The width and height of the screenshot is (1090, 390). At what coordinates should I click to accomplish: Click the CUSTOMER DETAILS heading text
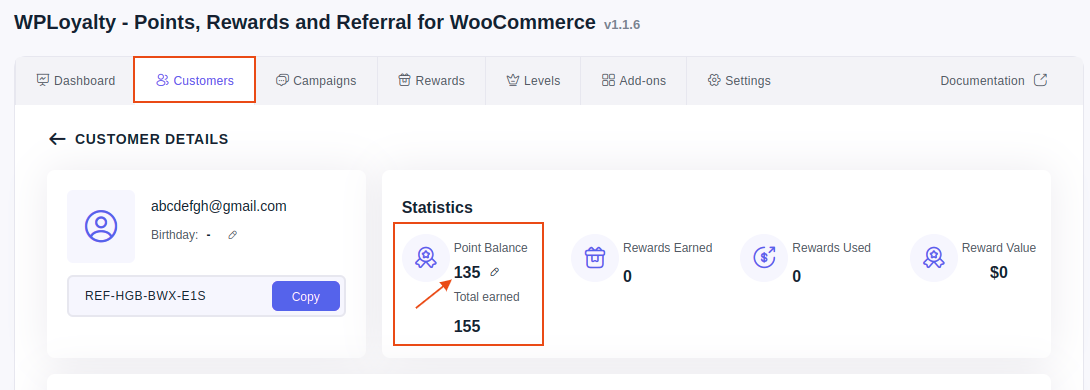pyautogui.click(x=152, y=139)
